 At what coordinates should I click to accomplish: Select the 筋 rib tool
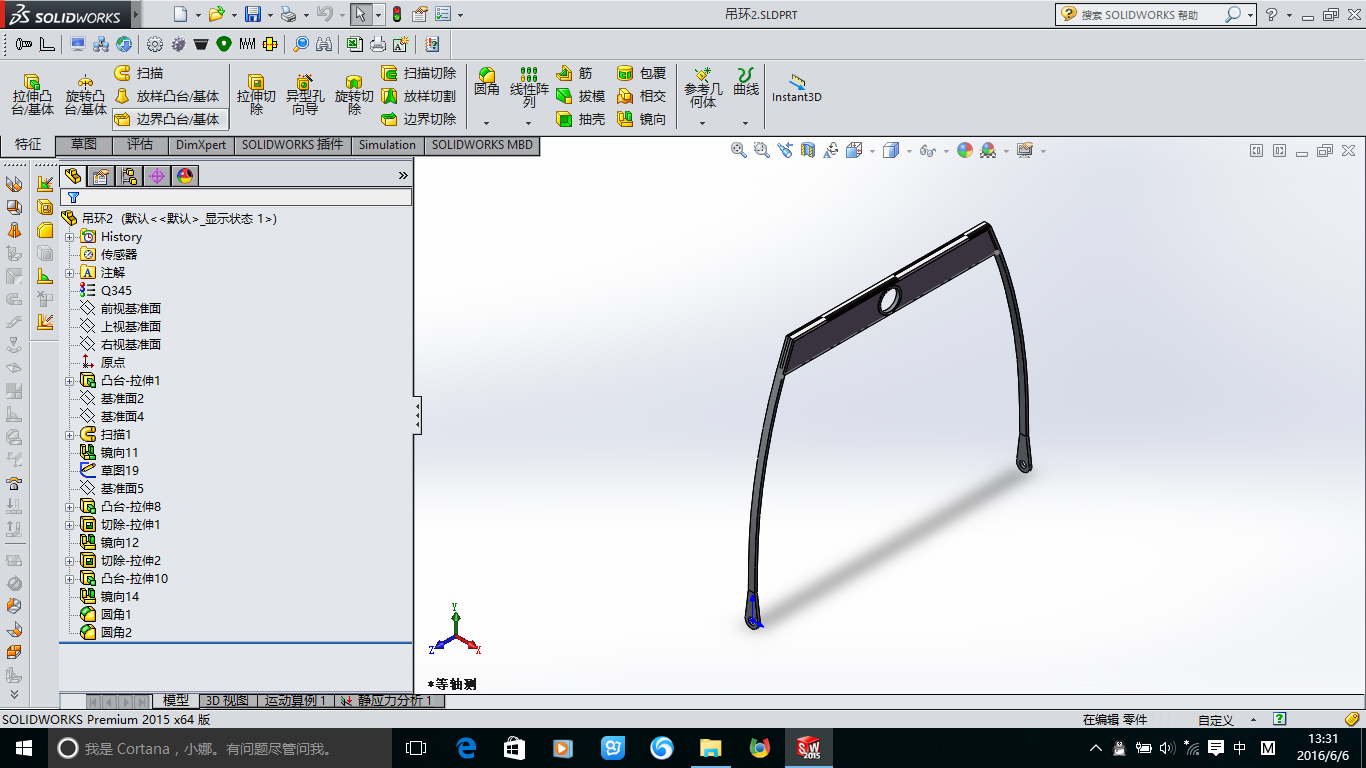coord(574,73)
